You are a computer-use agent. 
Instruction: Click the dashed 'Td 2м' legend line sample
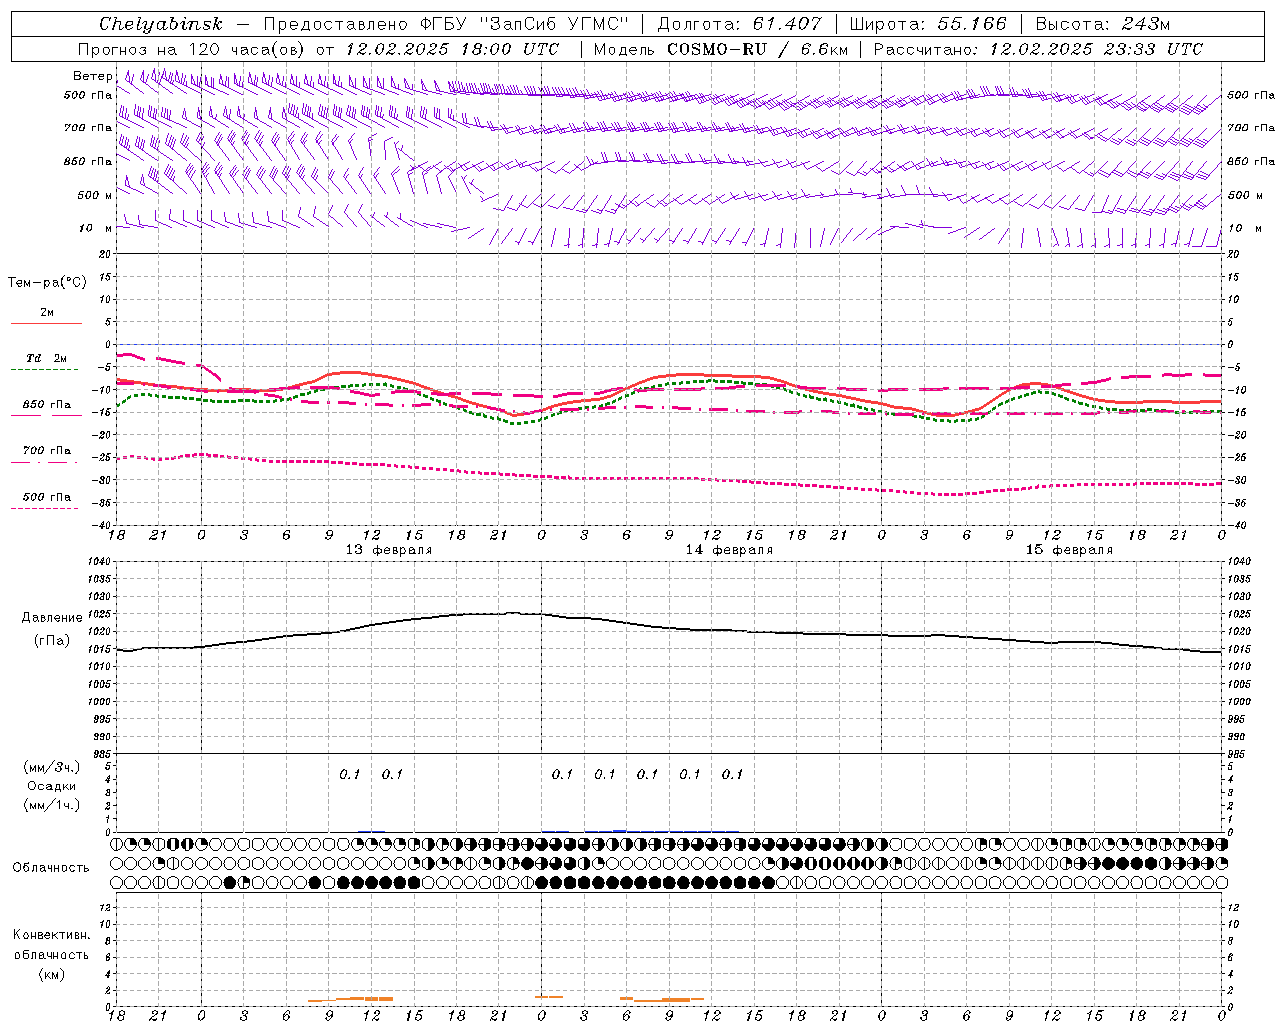[x=45, y=369]
